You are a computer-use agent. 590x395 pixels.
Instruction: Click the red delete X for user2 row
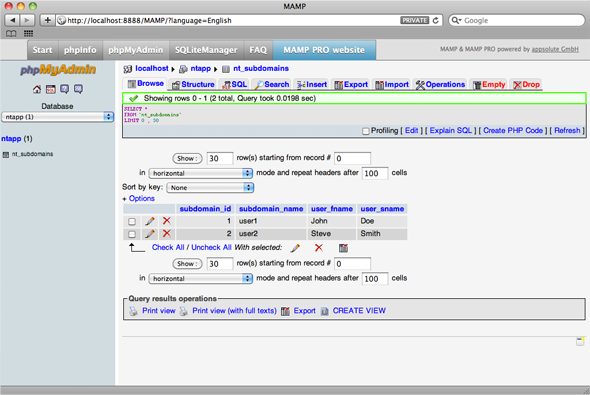pos(167,234)
